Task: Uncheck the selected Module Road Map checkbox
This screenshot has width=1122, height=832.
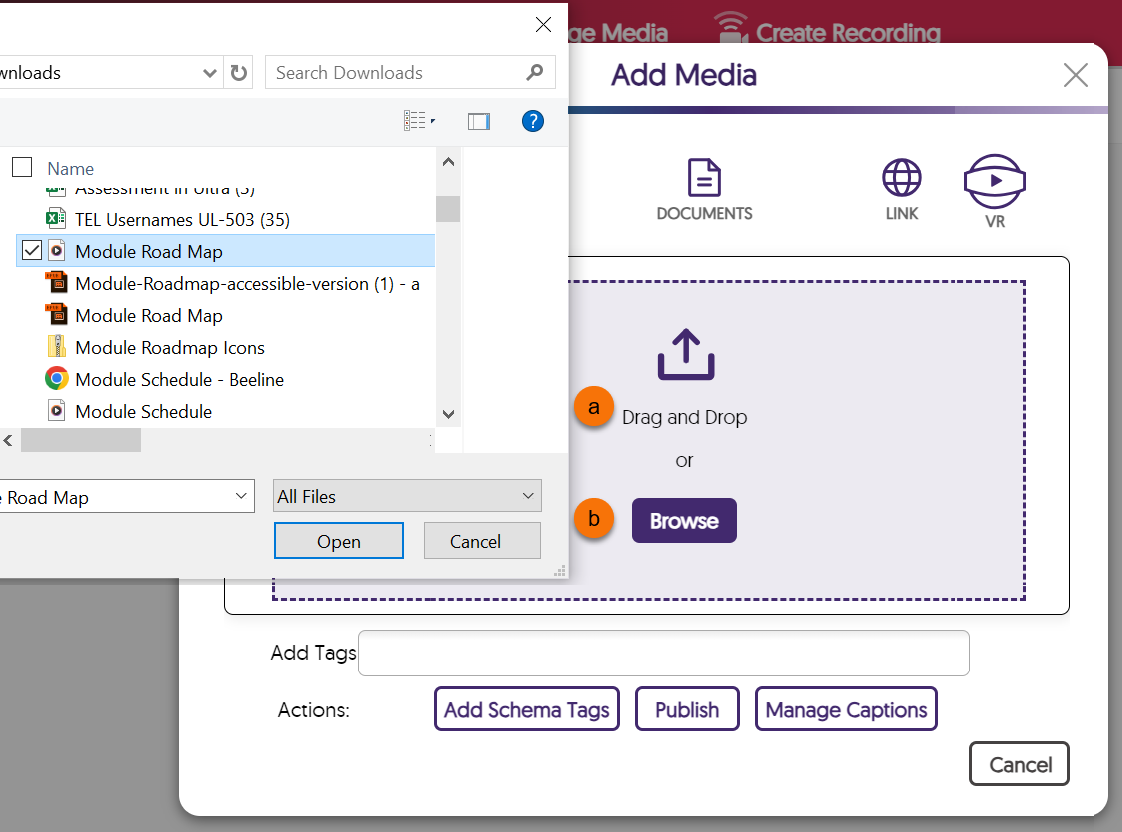Action: pos(32,251)
